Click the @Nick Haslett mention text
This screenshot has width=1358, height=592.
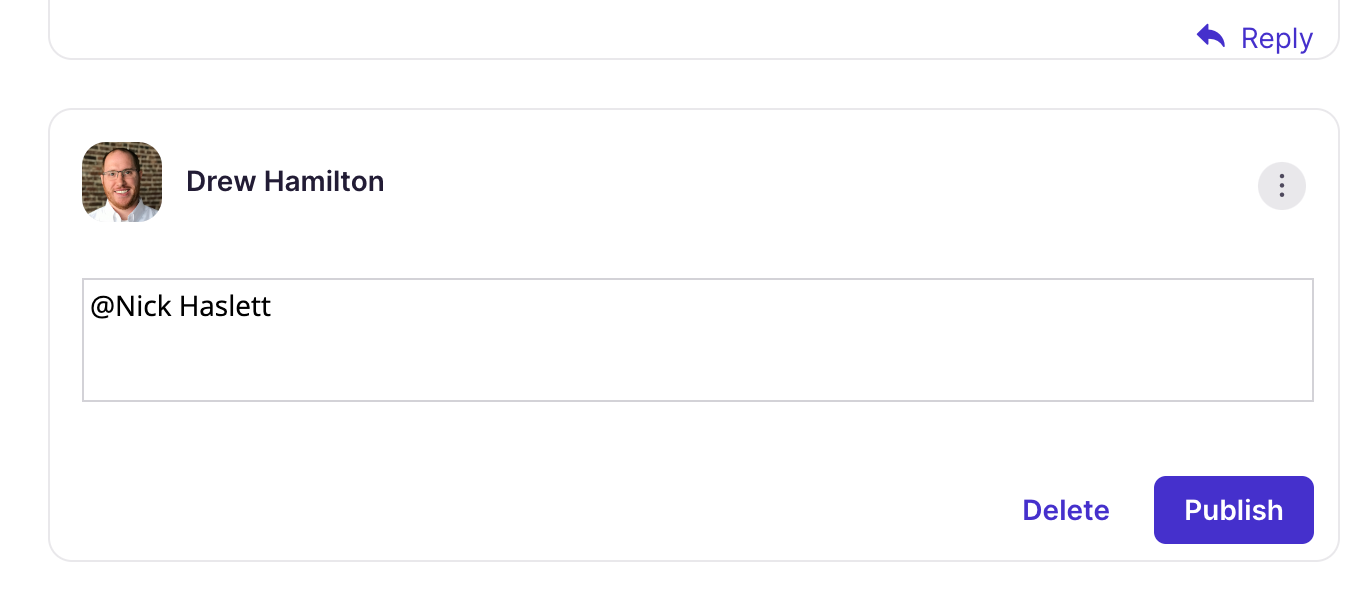pos(181,306)
